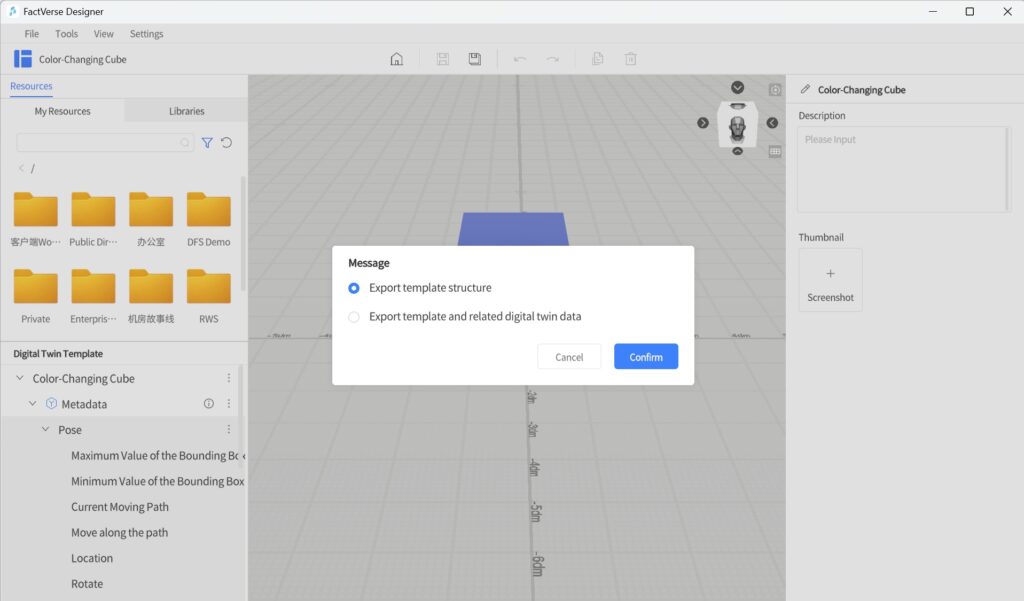The image size is (1024, 601).
Task: Click the Save floppy disk icon
Action: click(474, 59)
